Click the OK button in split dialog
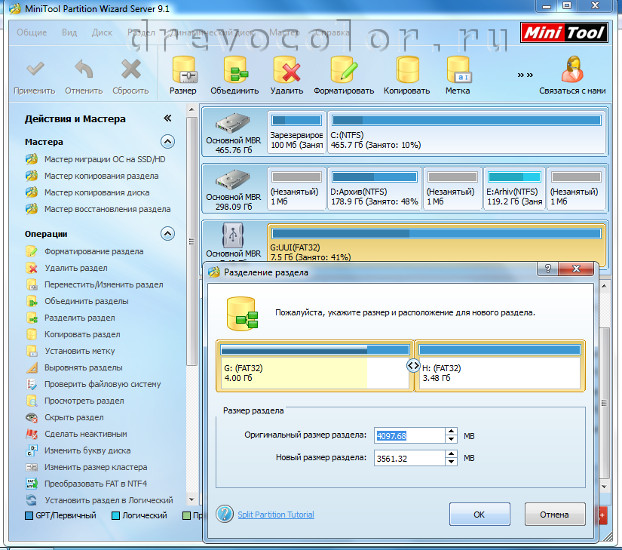Screen dimensions: 622x550 tap(479, 514)
